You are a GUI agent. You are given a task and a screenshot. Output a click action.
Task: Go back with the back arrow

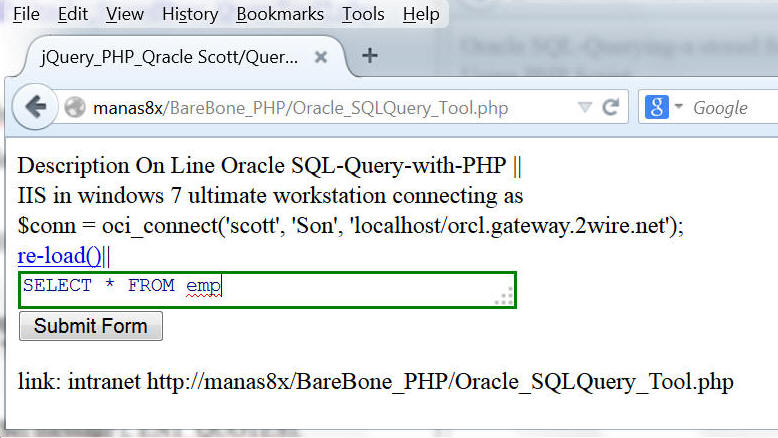click(35, 107)
